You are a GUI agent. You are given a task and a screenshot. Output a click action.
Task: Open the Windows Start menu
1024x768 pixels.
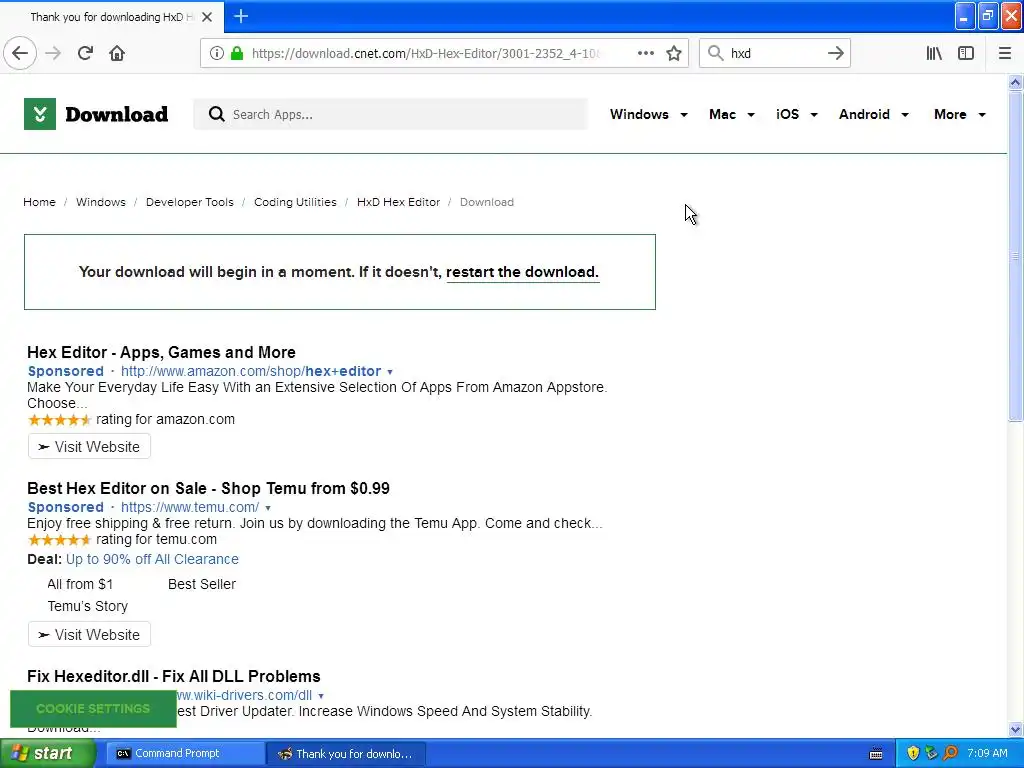[47, 753]
